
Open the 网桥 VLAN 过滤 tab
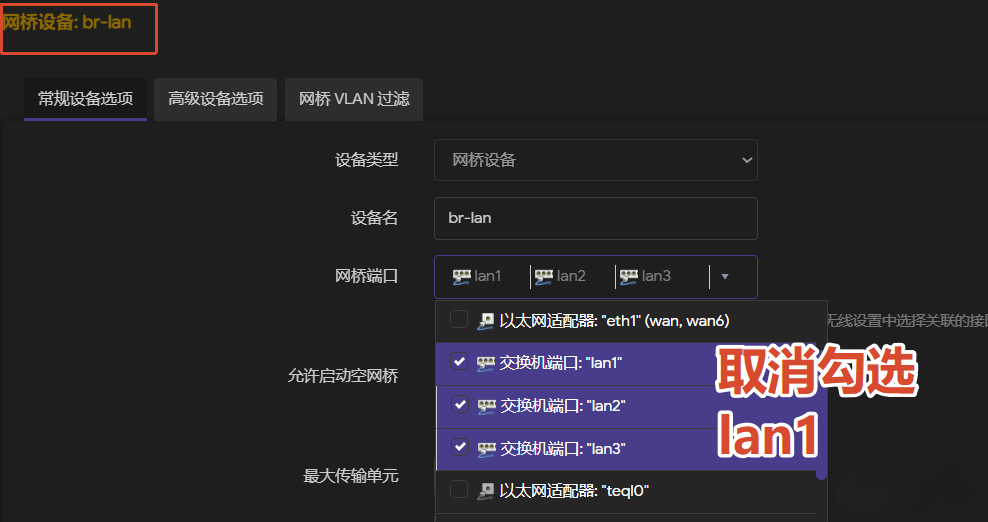click(x=353, y=99)
